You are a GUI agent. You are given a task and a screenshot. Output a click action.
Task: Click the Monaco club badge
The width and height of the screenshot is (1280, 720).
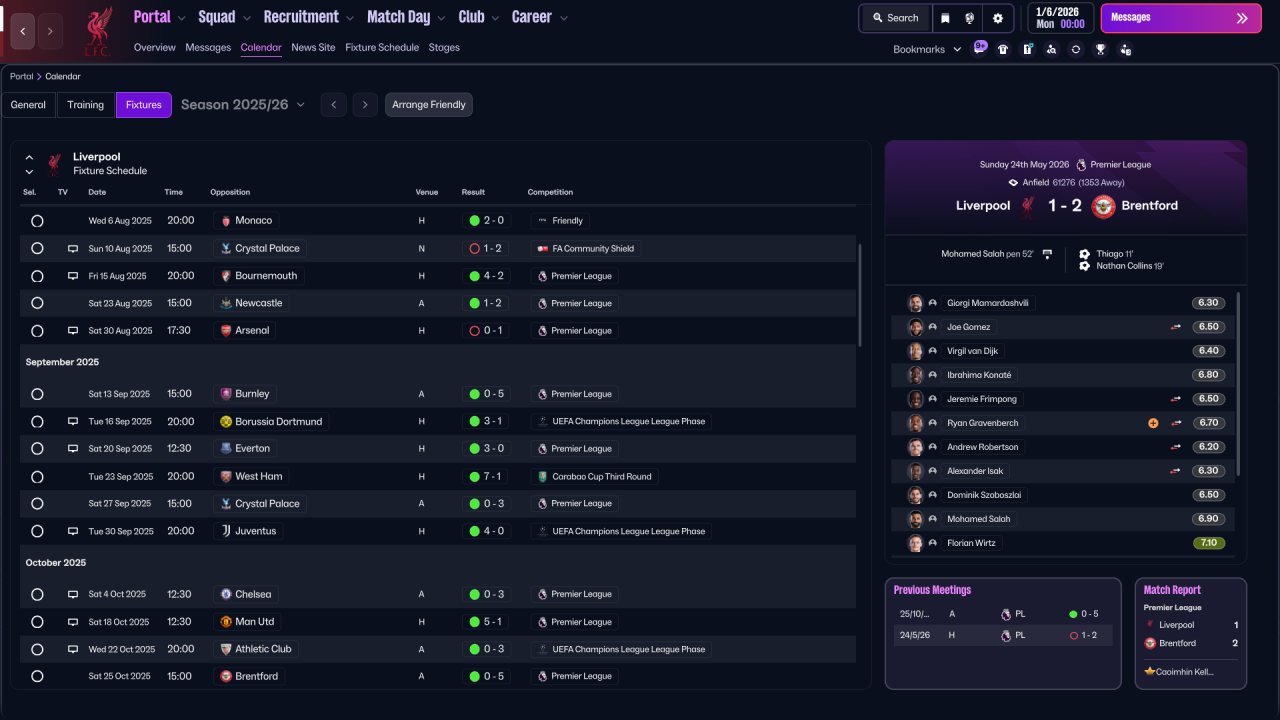point(225,221)
